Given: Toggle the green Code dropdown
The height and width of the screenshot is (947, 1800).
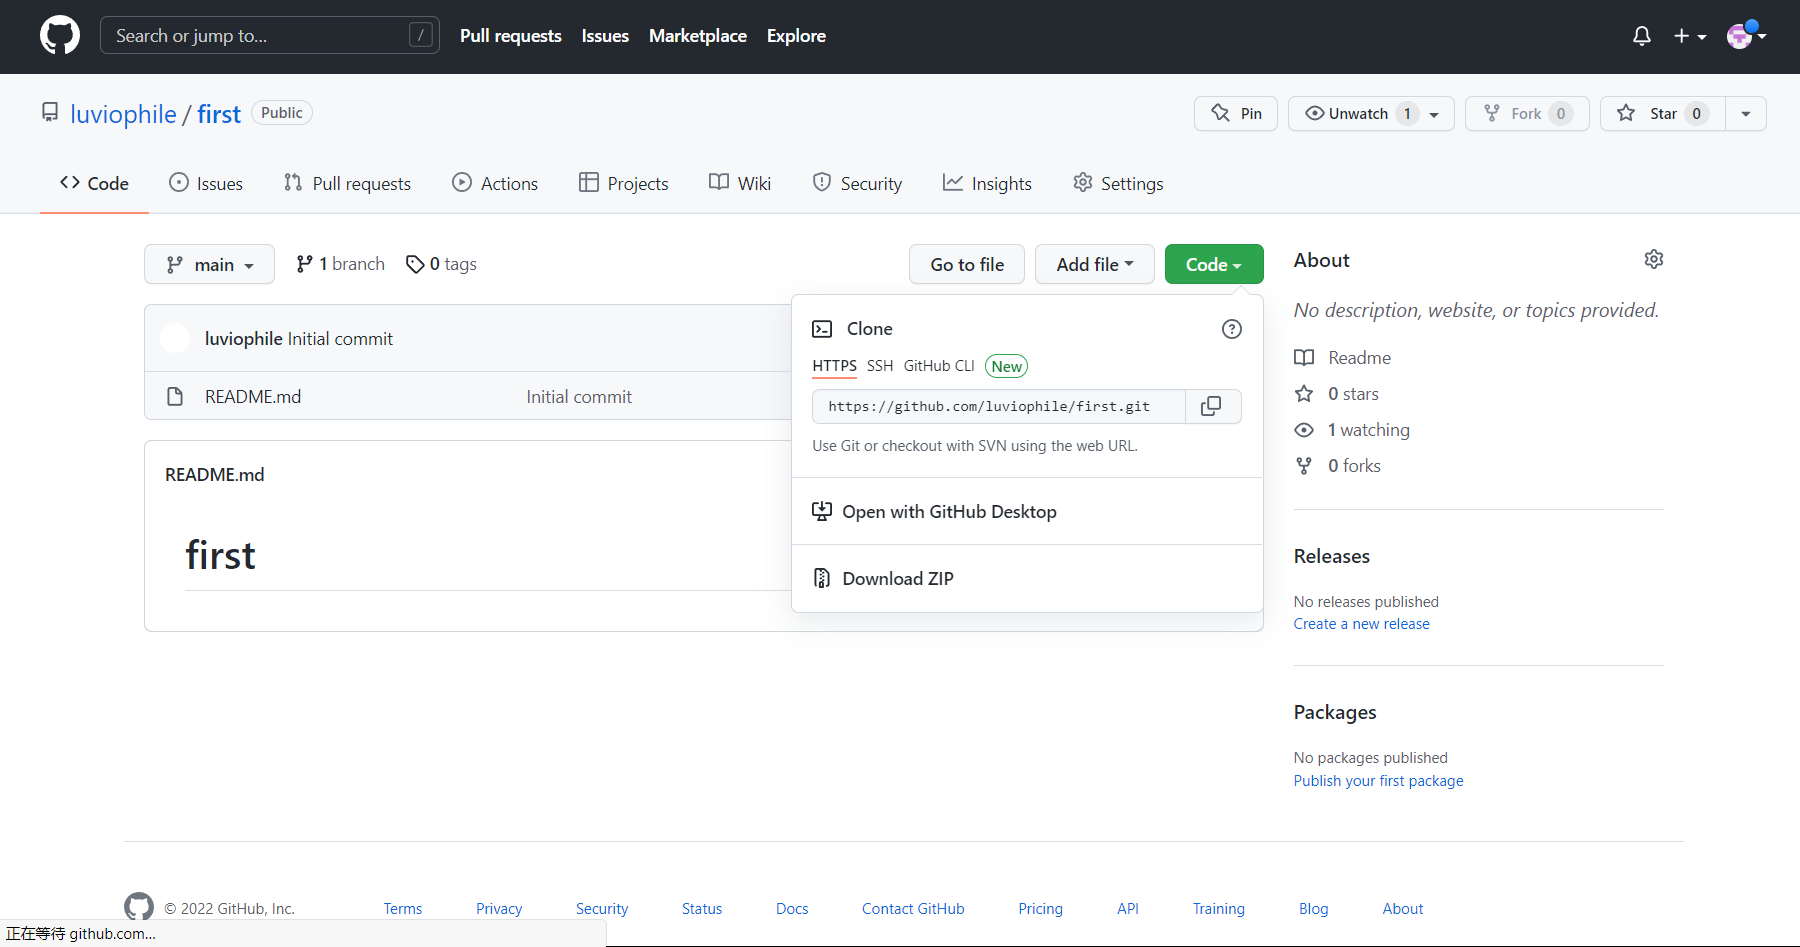Looking at the screenshot, I should coord(1214,264).
